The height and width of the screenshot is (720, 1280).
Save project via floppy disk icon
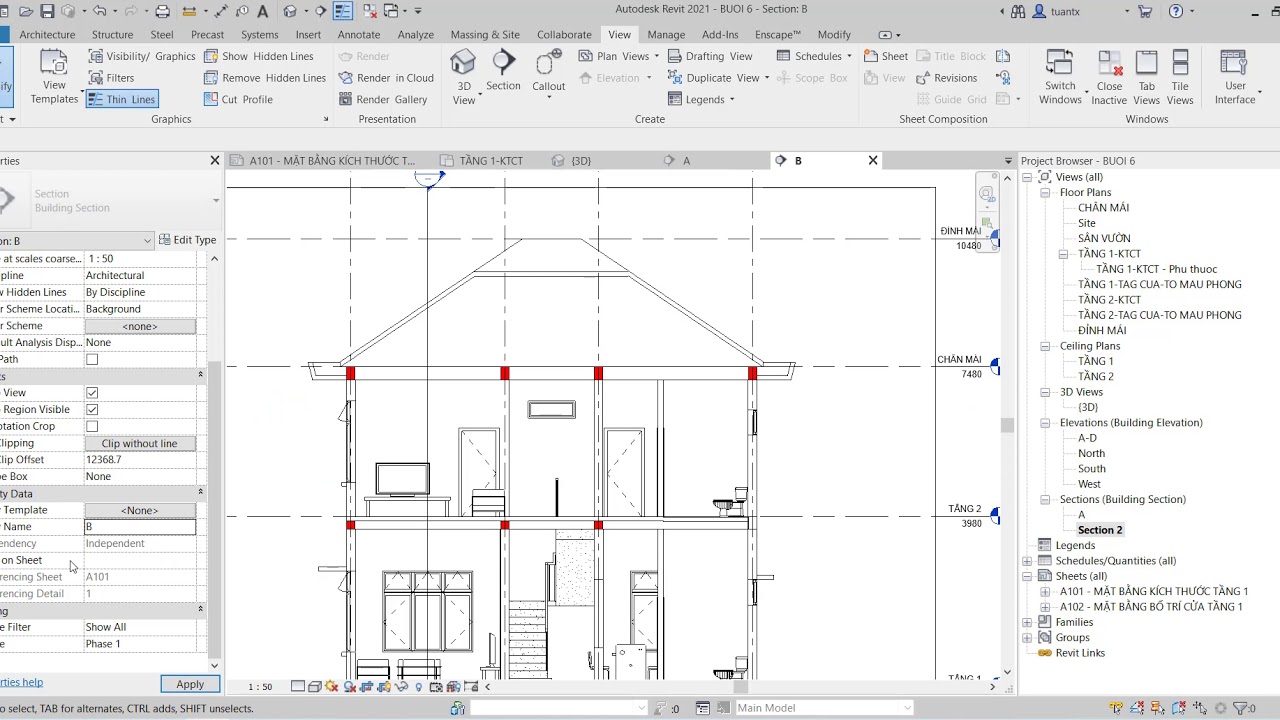47,11
